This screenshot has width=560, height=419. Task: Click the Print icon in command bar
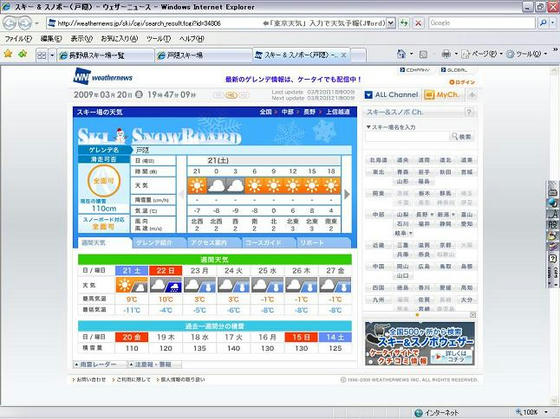446,54
